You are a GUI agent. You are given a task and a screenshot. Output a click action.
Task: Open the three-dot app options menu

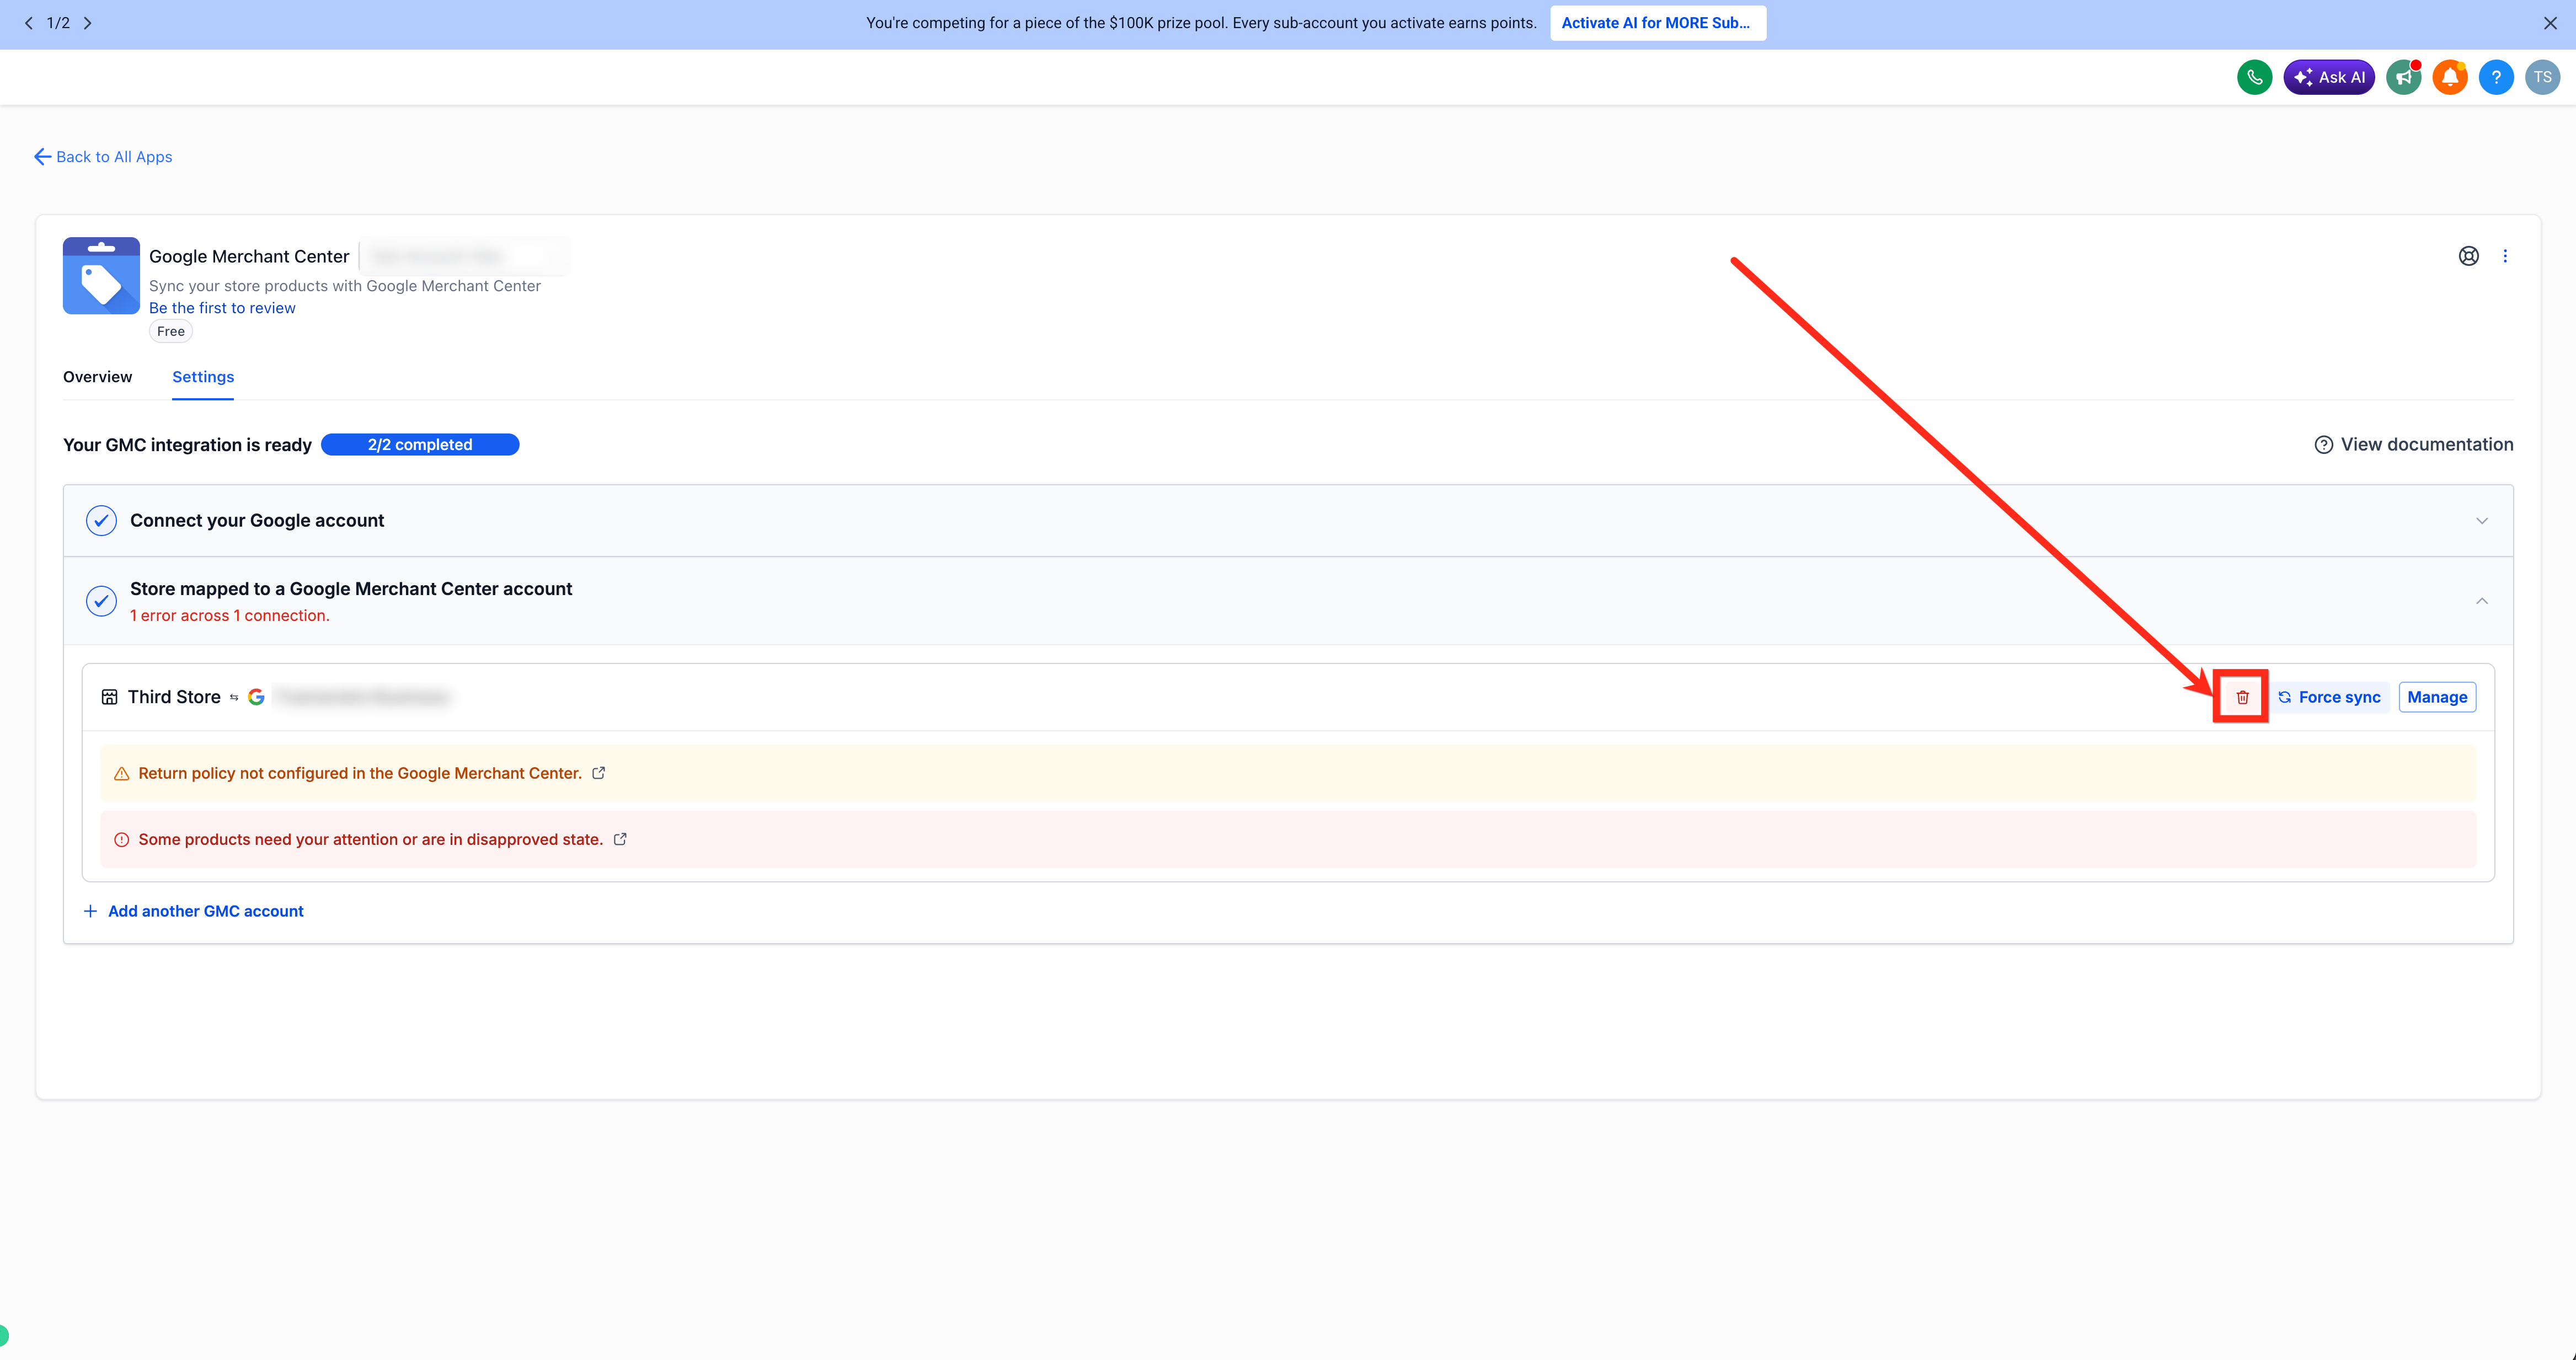click(2505, 256)
